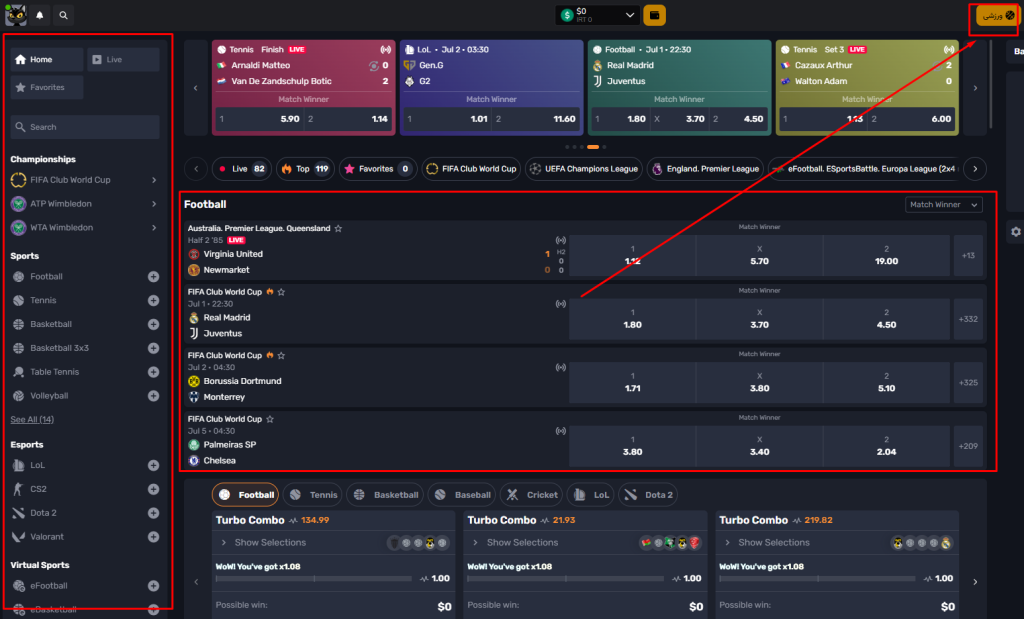This screenshot has width=1024, height=619.
Task: Go to the previous featured match card
Action: click(x=195, y=87)
